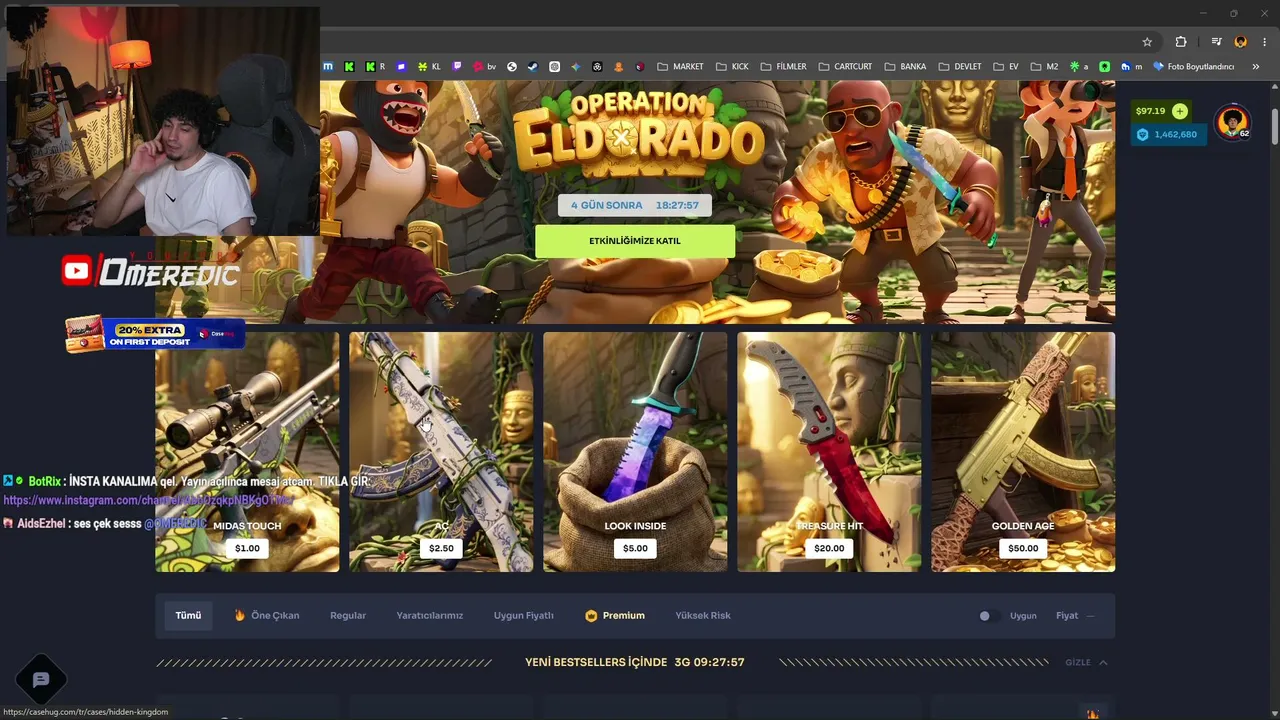Click the BotRix username in chat

tap(45, 481)
